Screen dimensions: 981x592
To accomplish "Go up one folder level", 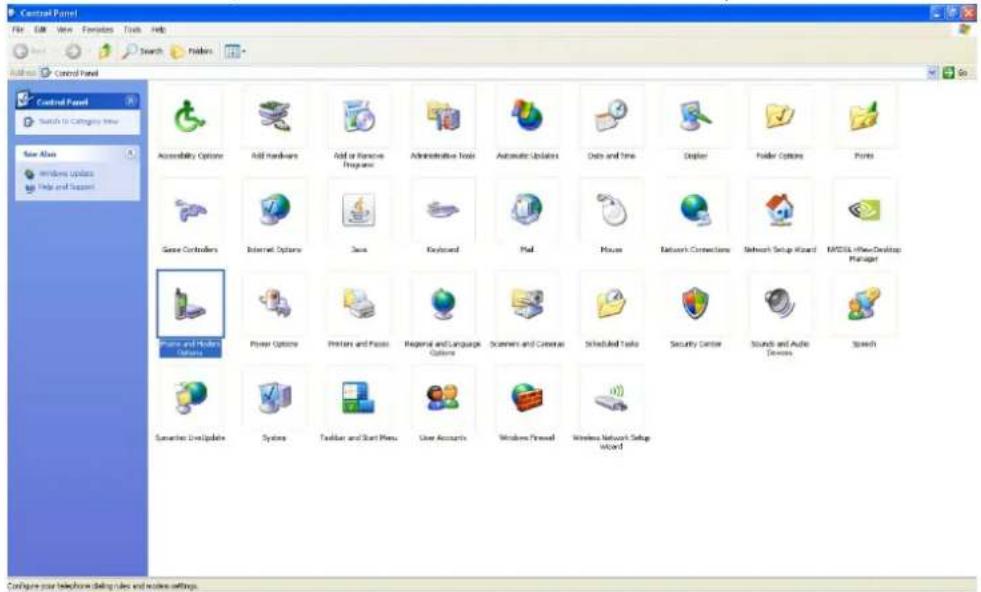I will [x=105, y=51].
